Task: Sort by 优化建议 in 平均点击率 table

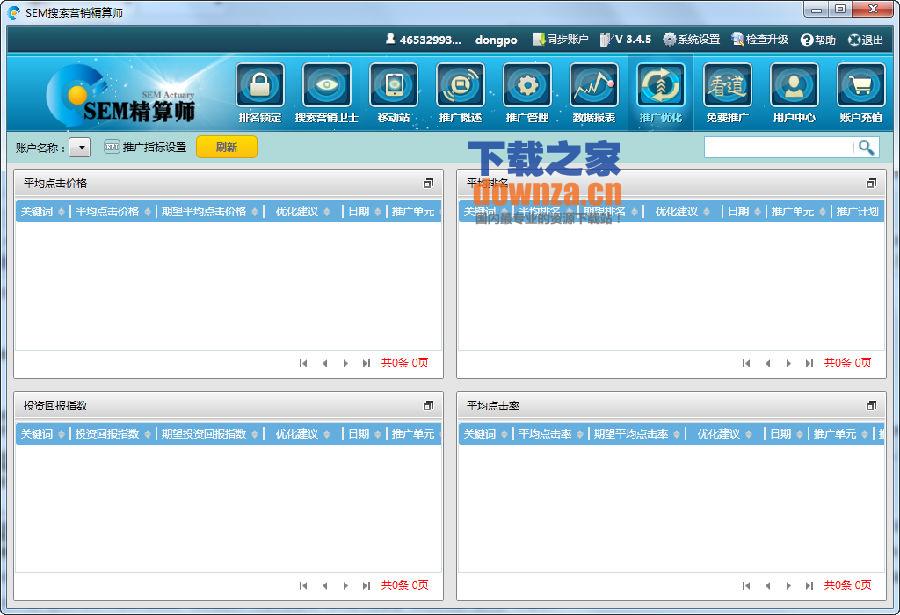Action: pyautogui.click(x=724, y=434)
